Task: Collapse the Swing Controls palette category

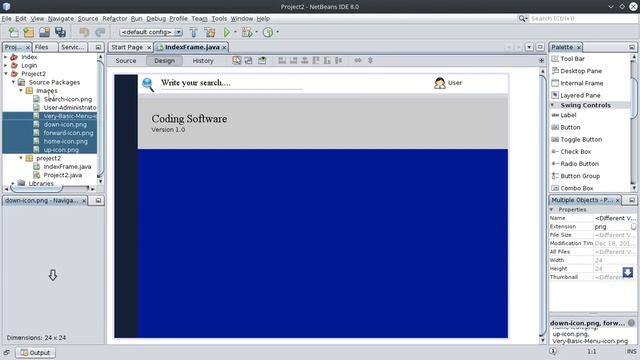Action: pos(553,105)
